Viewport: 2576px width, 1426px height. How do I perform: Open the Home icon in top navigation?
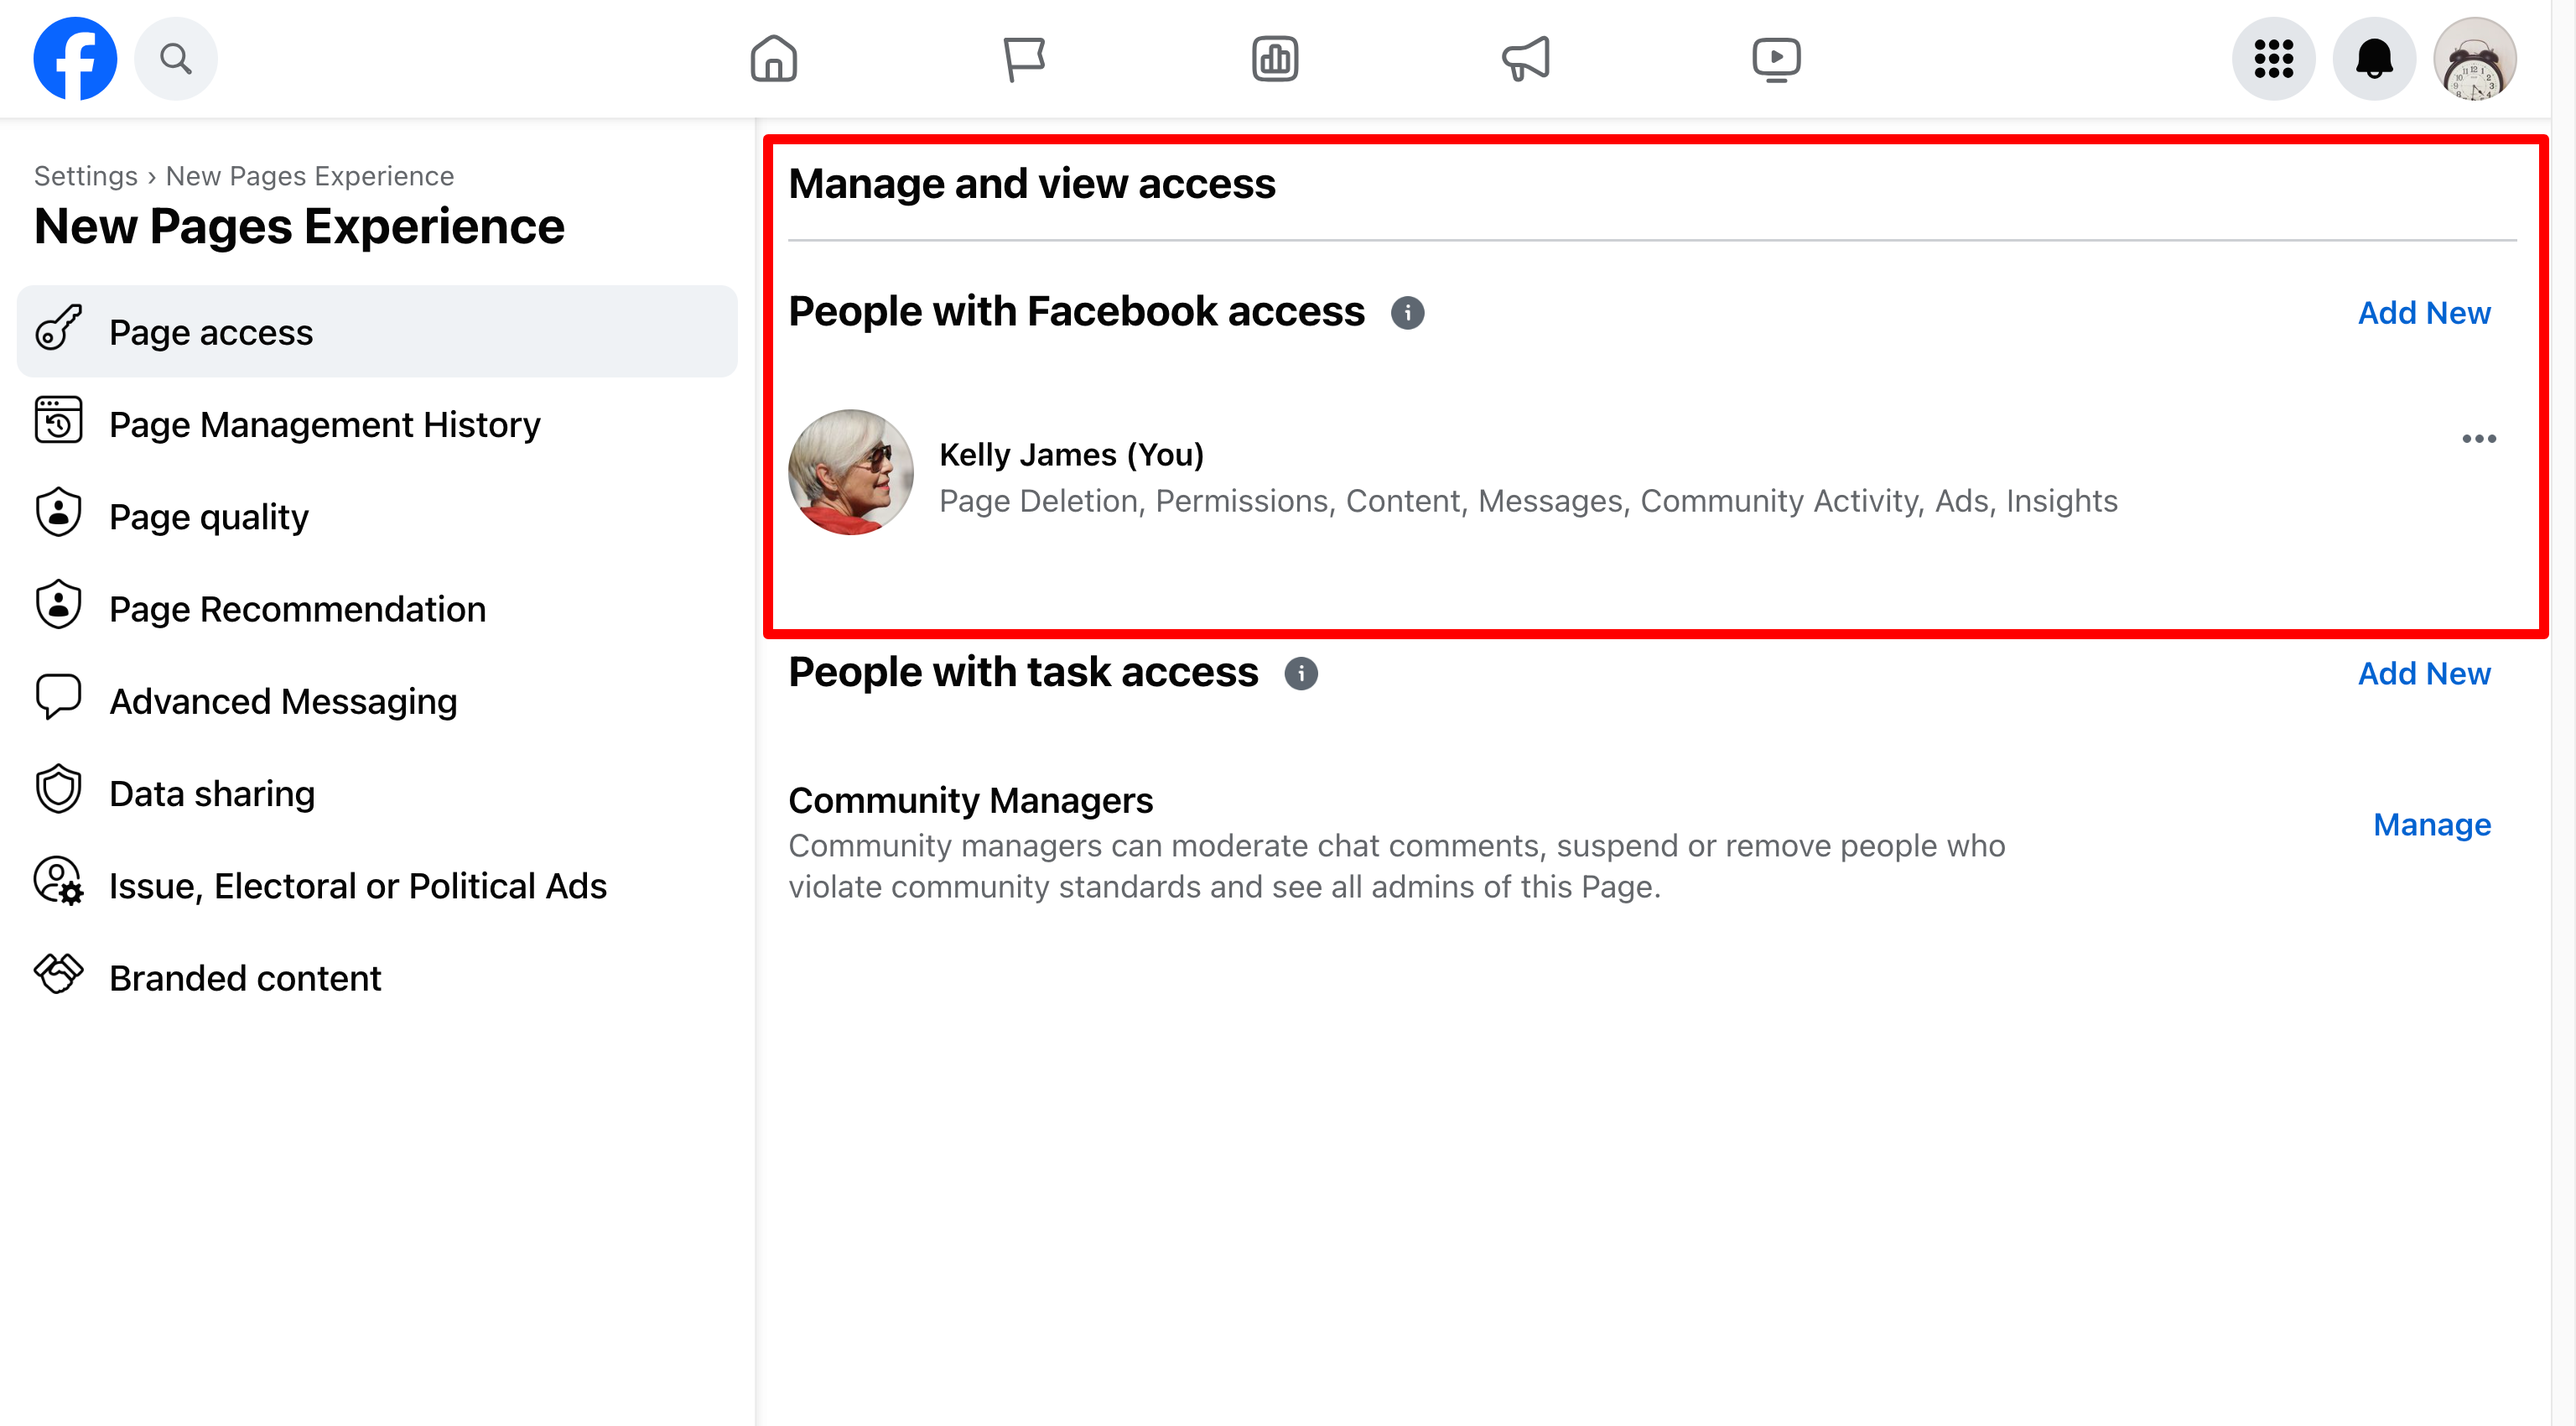coord(773,58)
